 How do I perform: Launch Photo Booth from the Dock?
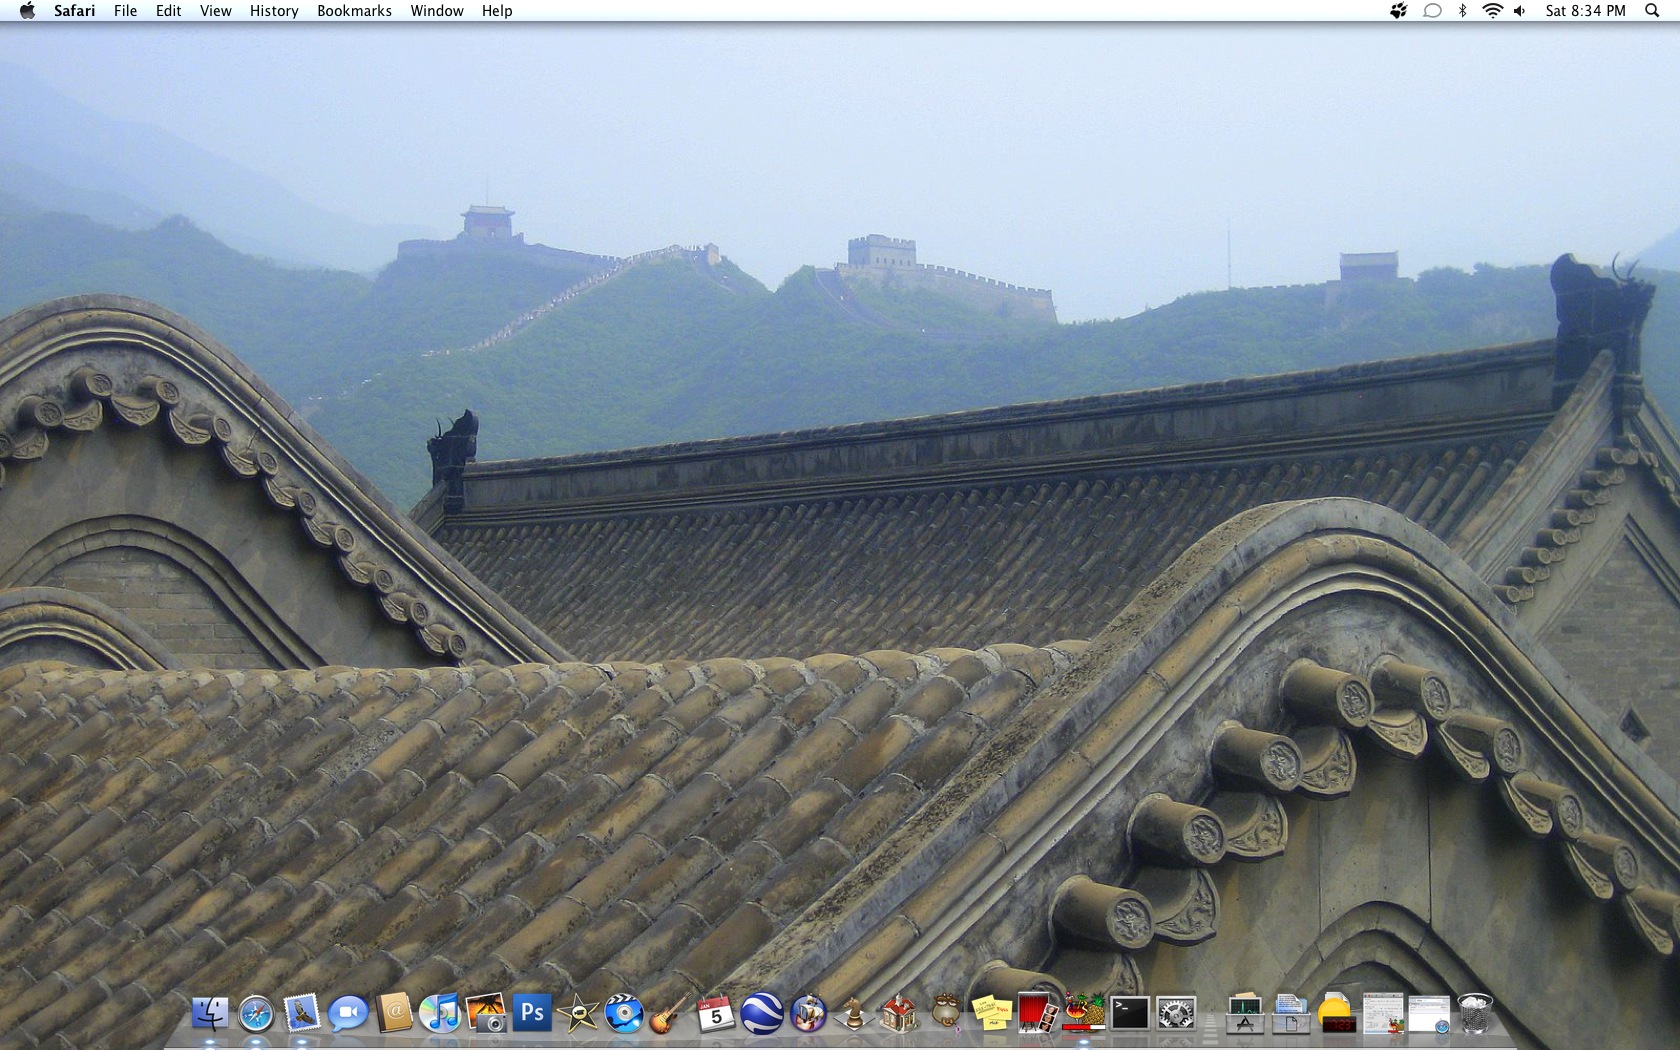point(1038,1014)
